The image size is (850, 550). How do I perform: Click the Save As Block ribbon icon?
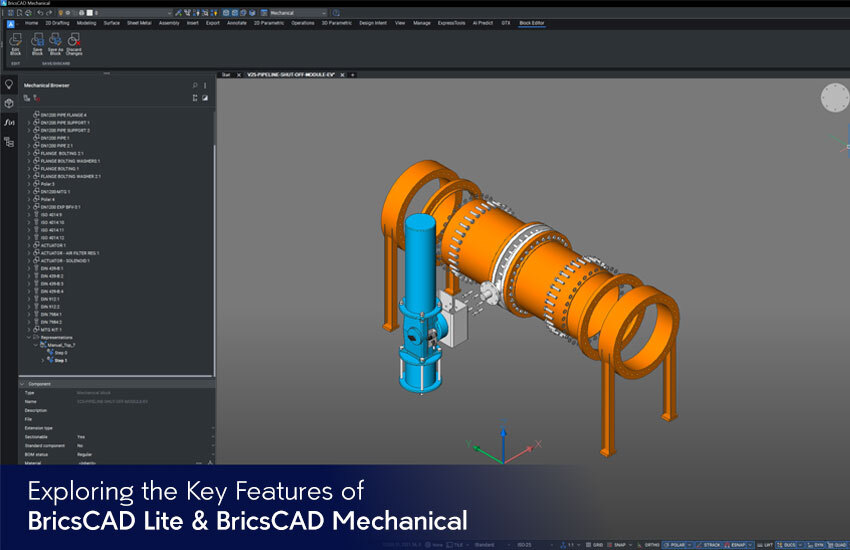coord(55,40)
